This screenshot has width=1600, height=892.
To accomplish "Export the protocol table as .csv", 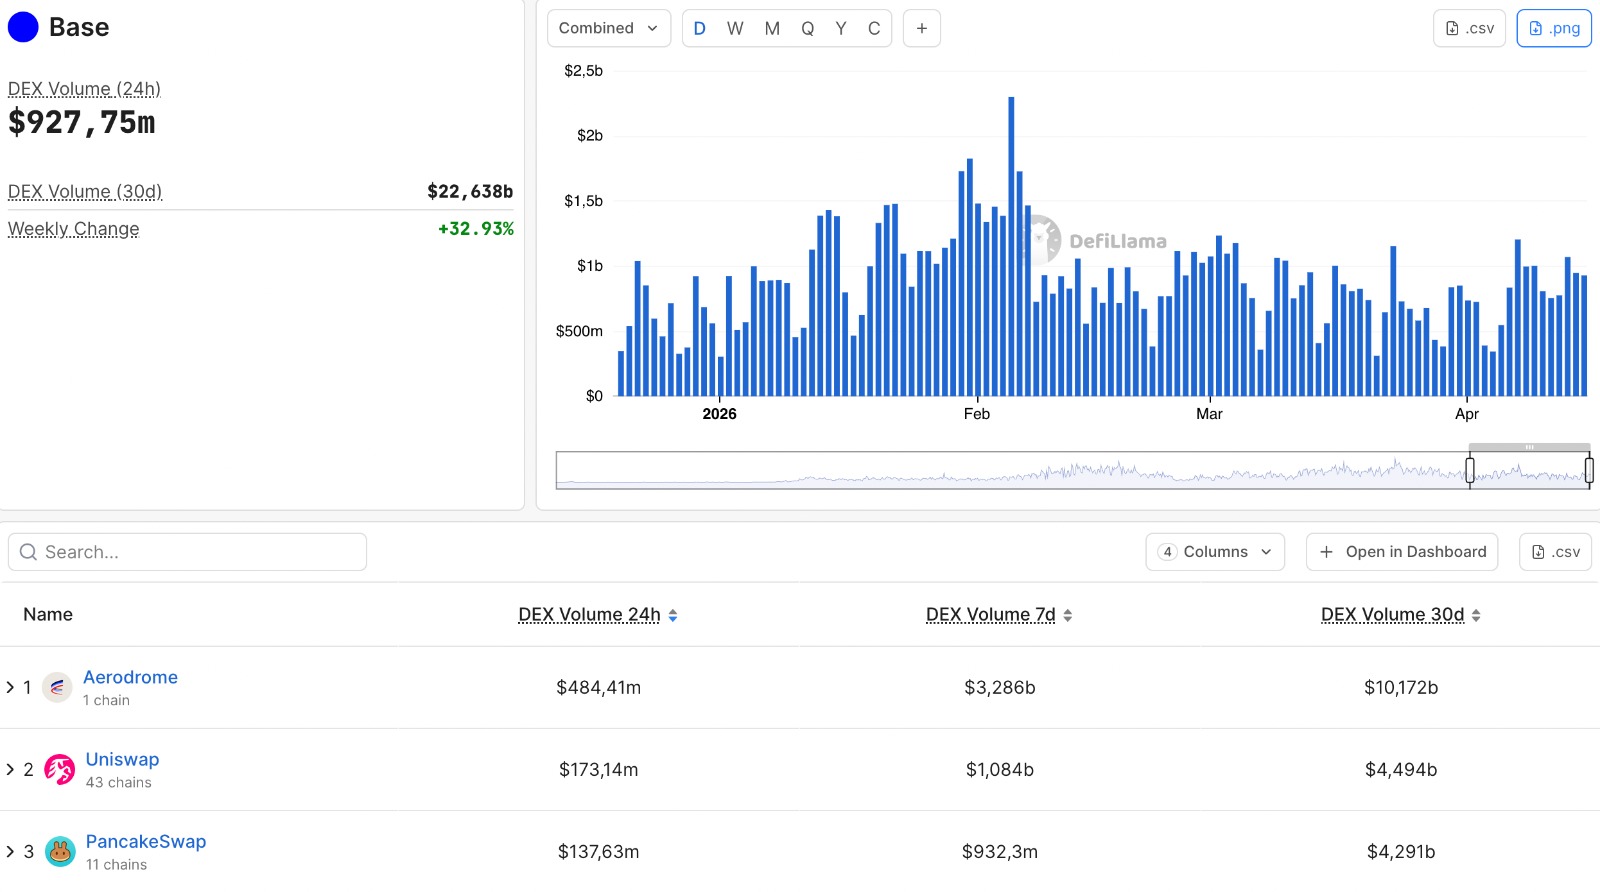I will tap(1555, 552).
